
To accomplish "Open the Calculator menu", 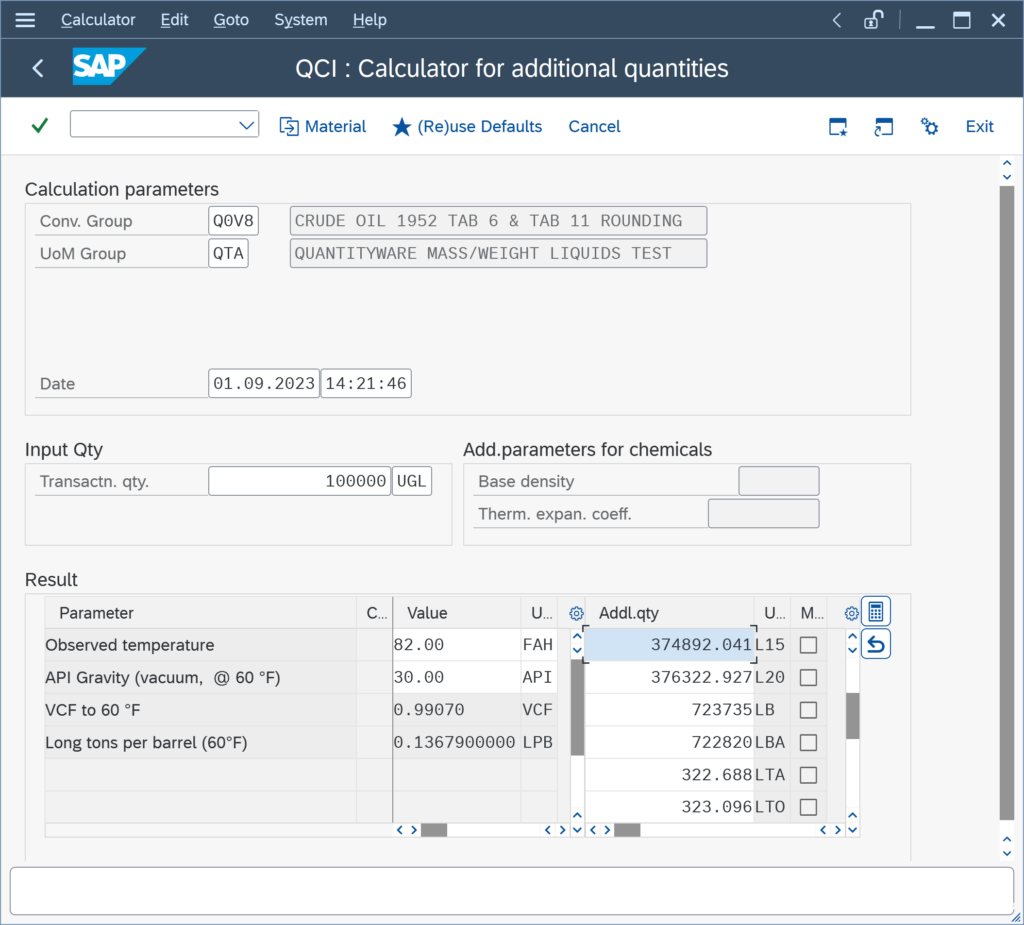I will (98, 20).
